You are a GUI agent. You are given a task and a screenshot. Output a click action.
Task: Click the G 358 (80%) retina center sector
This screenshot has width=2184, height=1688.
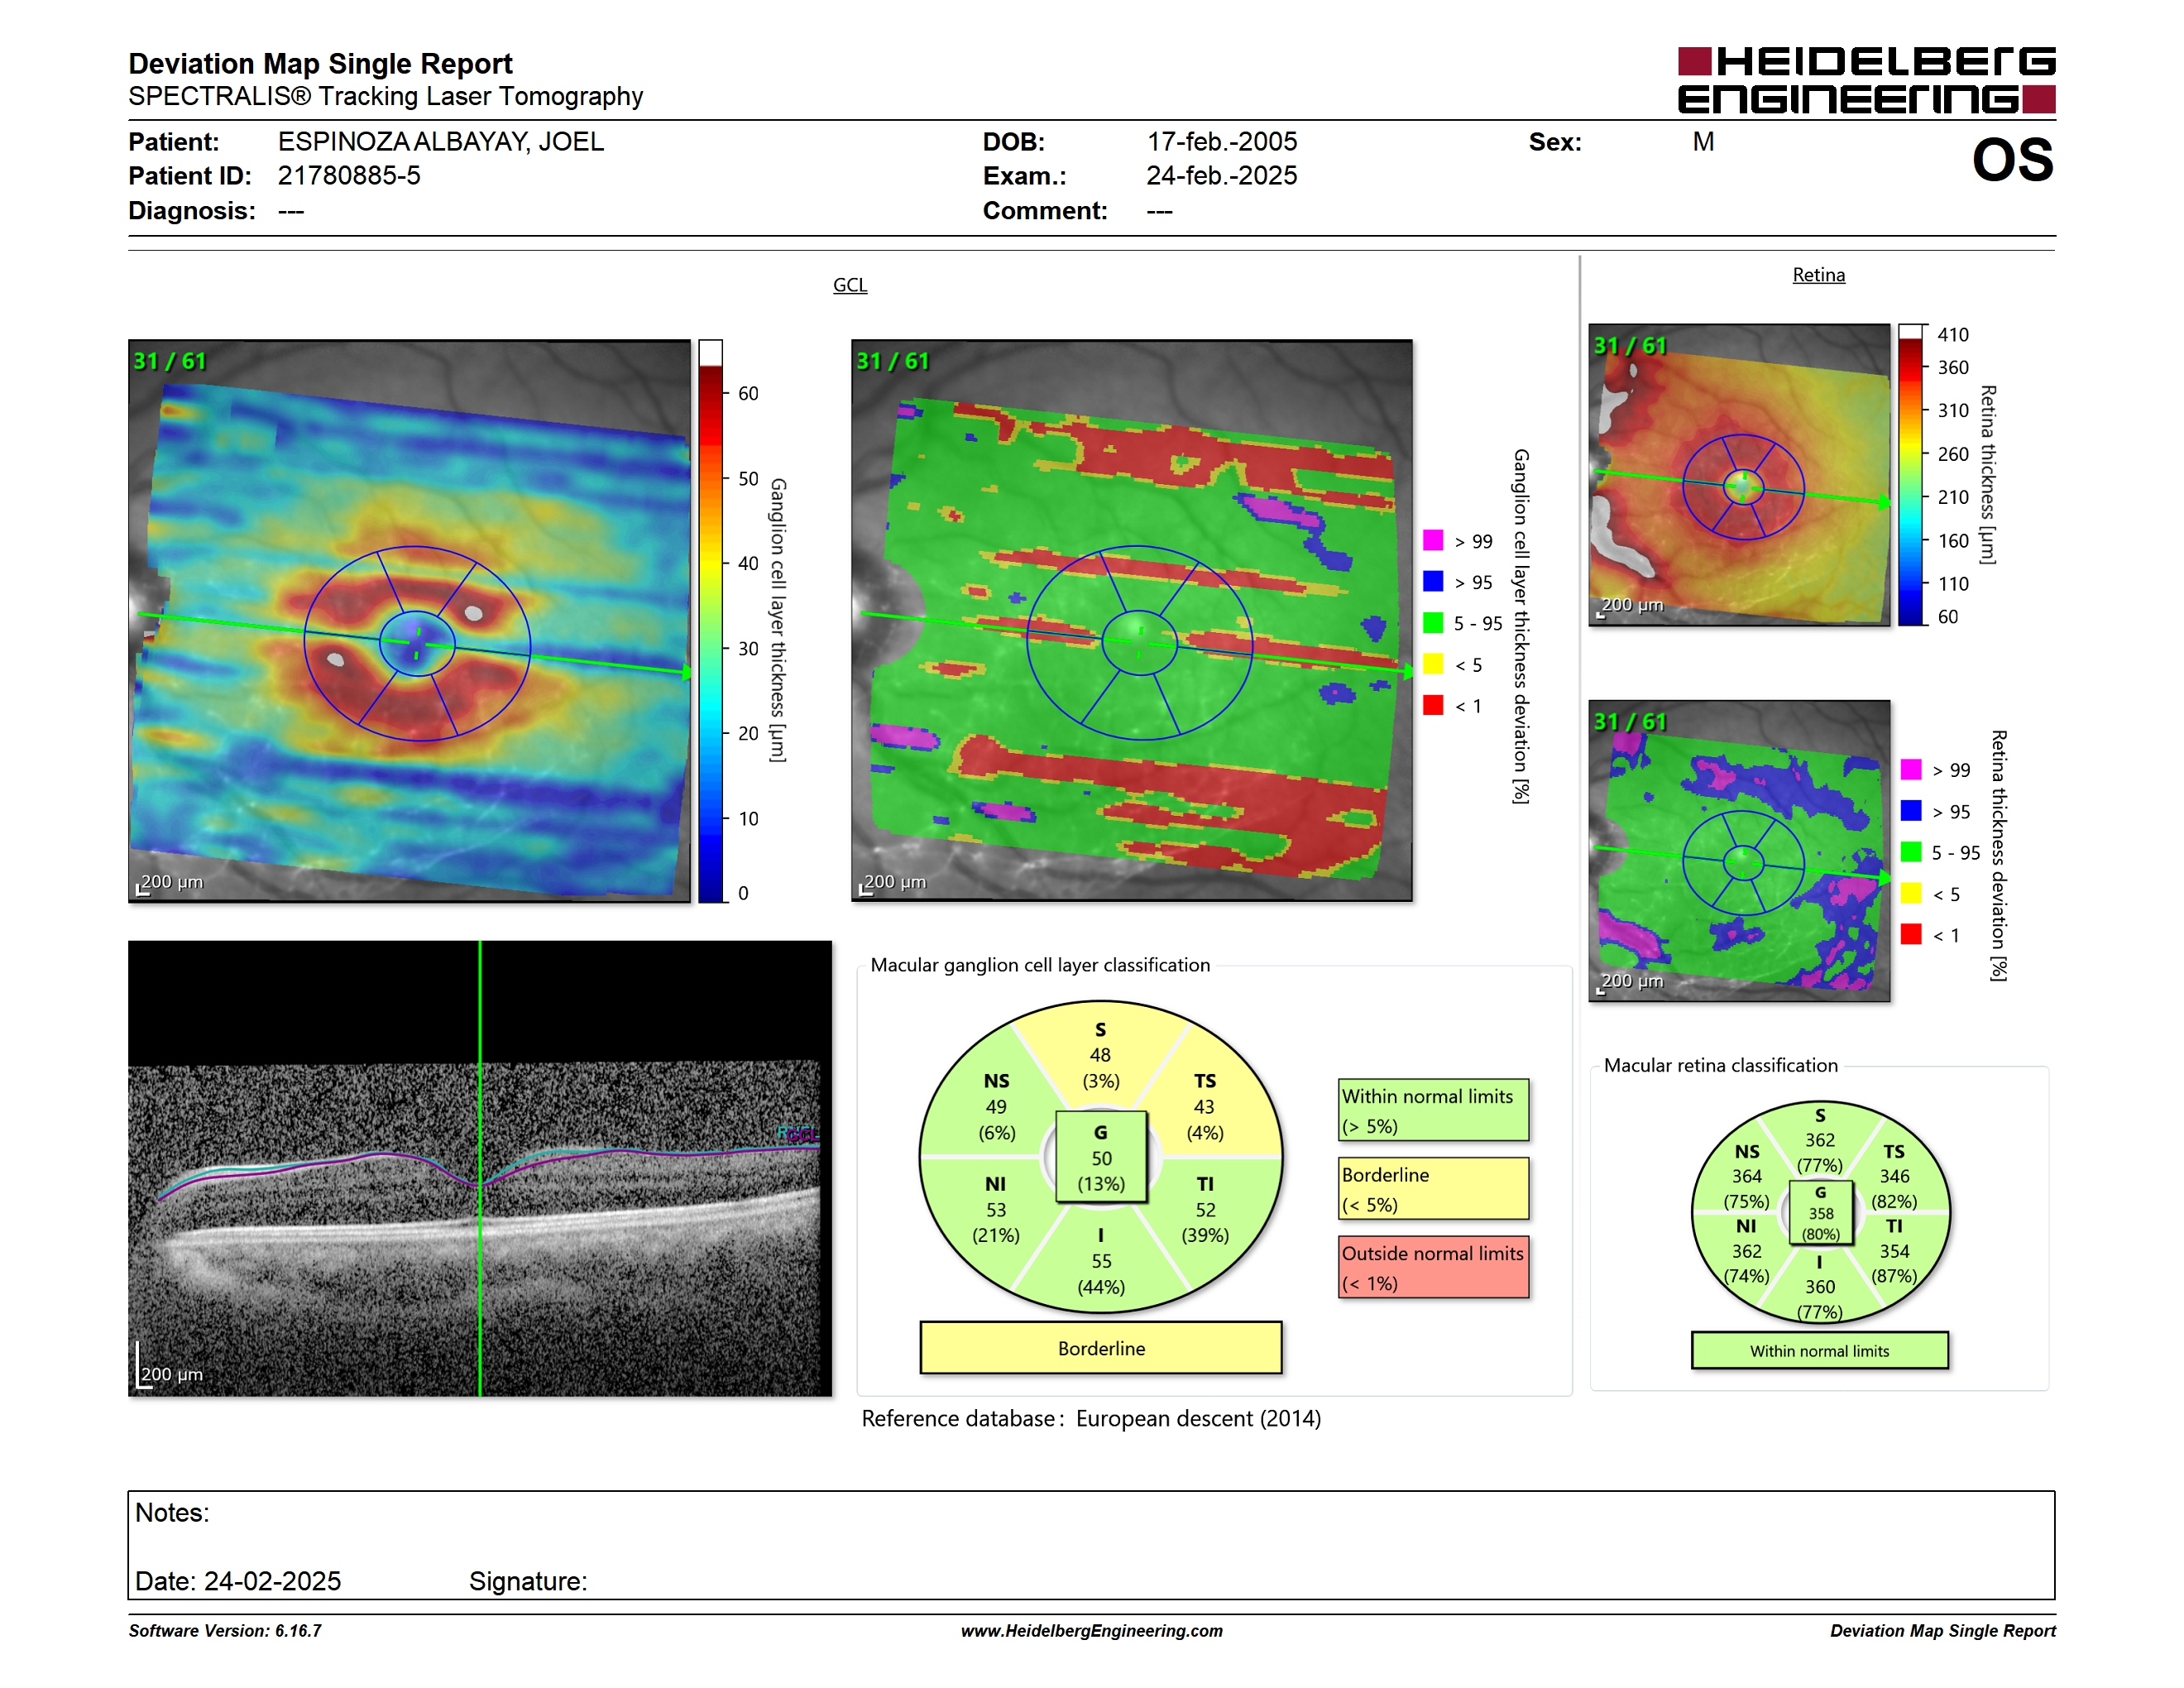click(1820, 1213)
